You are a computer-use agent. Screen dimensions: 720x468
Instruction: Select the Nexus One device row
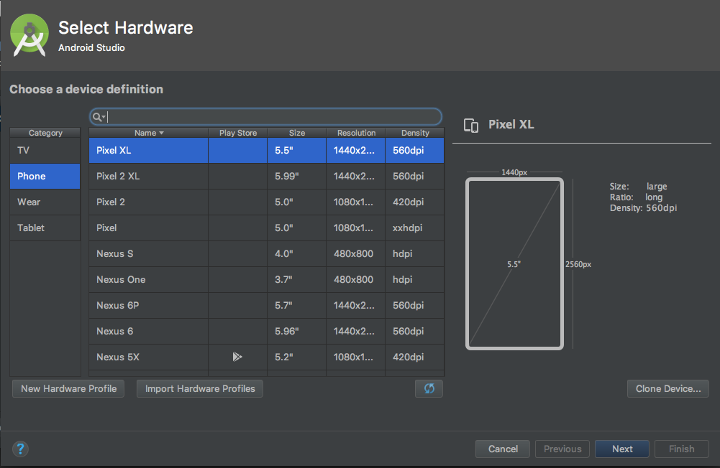(266, 280)
